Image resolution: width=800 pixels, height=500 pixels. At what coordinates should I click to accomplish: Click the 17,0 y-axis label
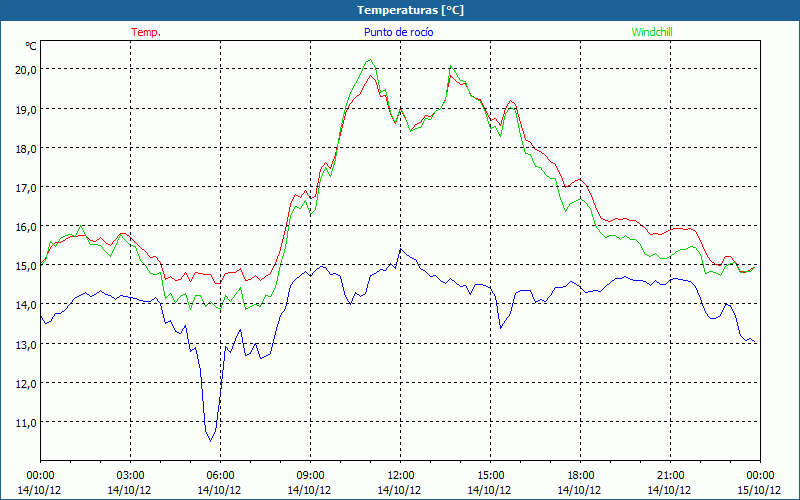[26, 188]
